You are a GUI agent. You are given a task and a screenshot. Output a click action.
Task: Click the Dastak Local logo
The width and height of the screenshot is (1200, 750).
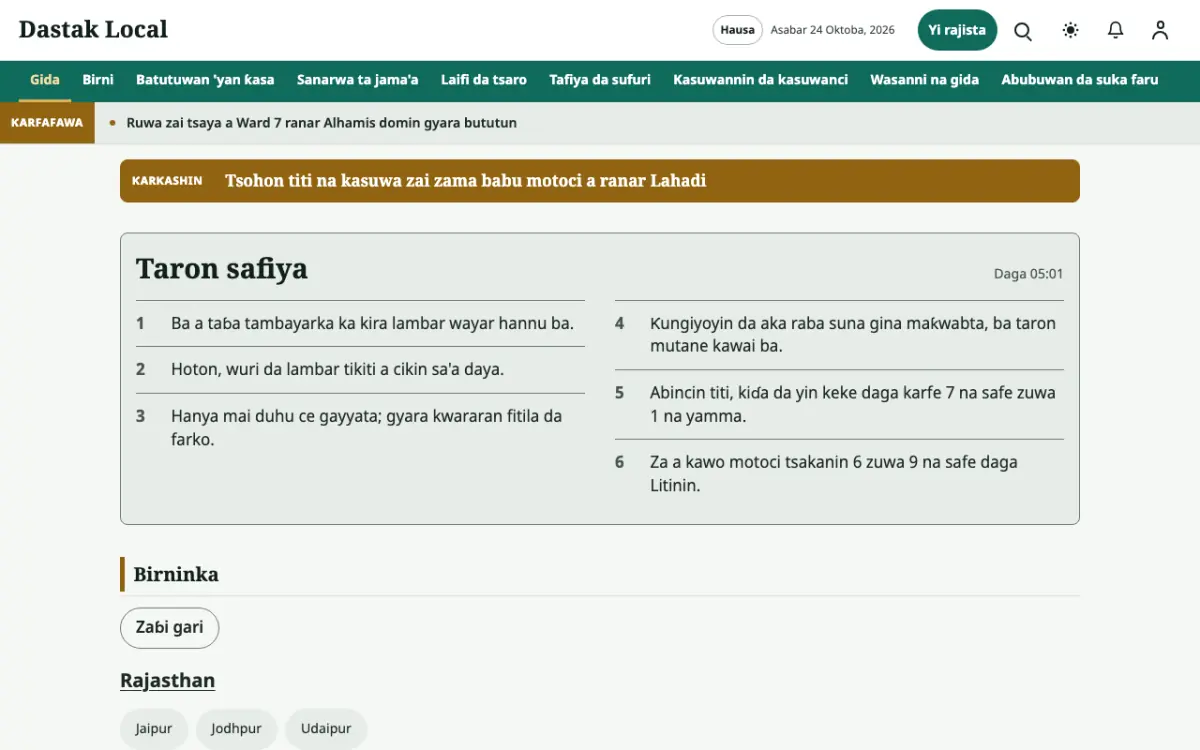click(x=93, y=29)
